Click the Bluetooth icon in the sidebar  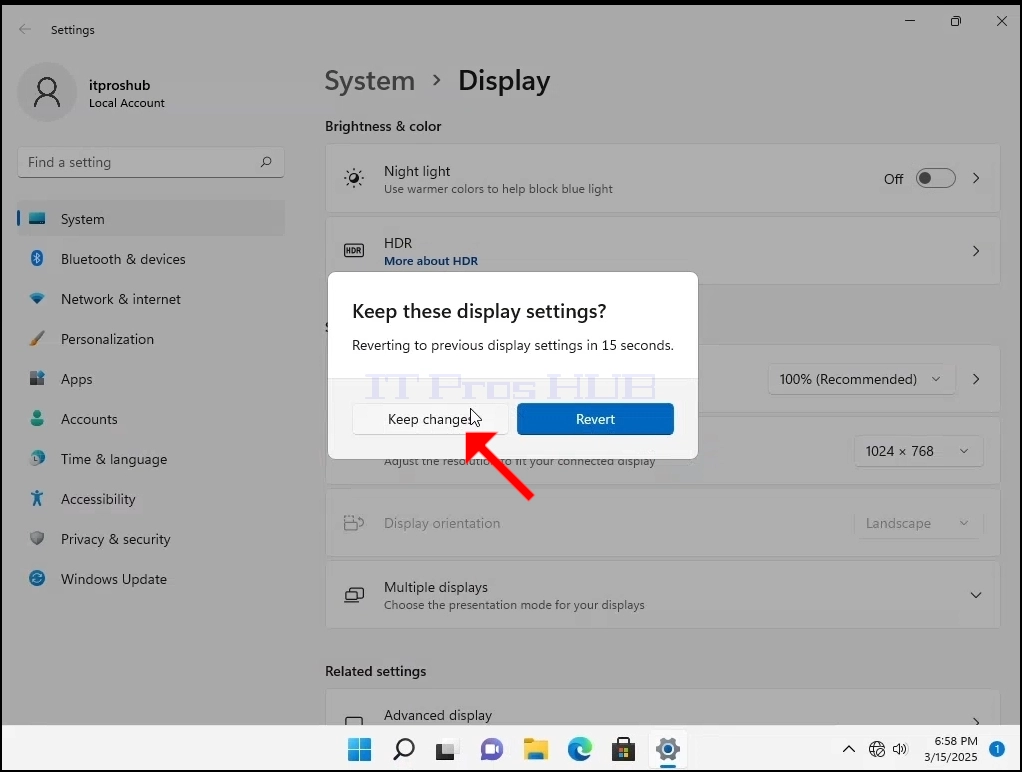coord(37,258)
